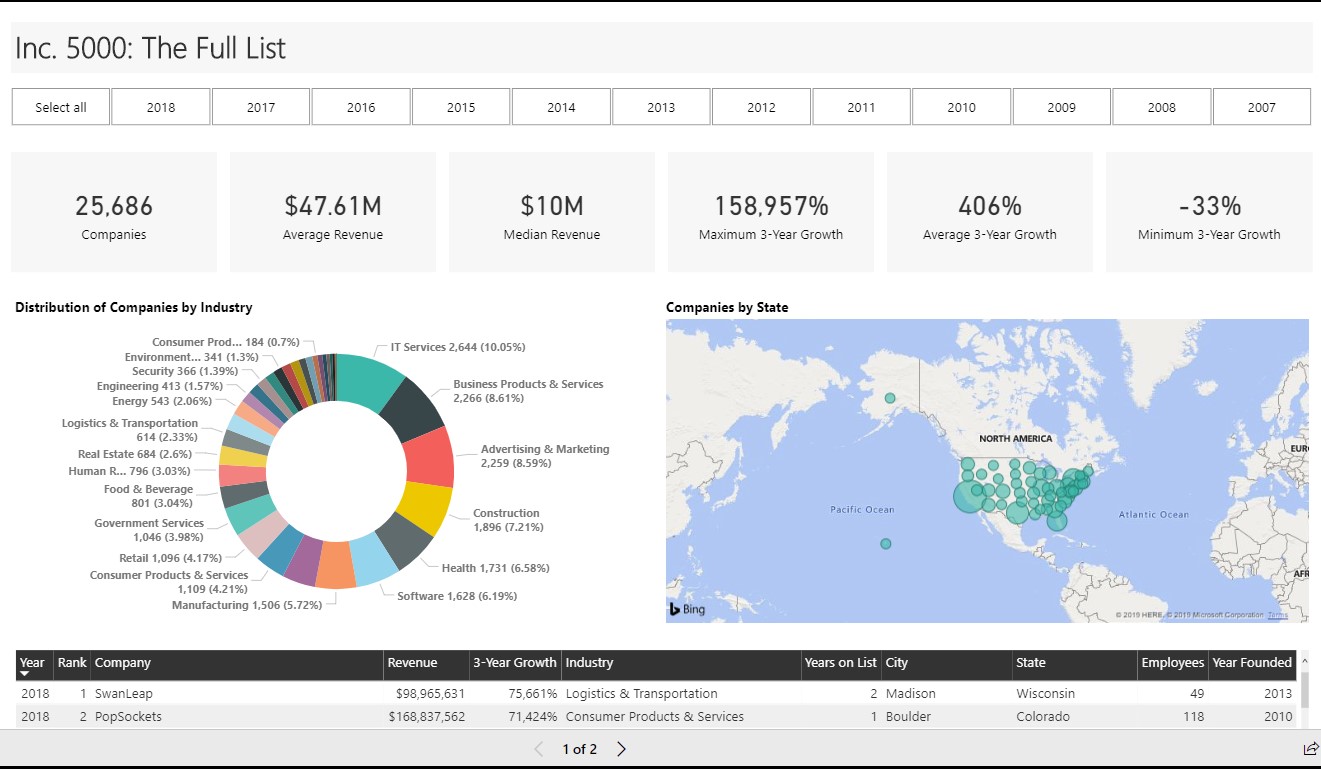Viewport: 1321px width, 769px height.
Task: Click the 406% Average Growth card
Action: [x=990, y=212]
